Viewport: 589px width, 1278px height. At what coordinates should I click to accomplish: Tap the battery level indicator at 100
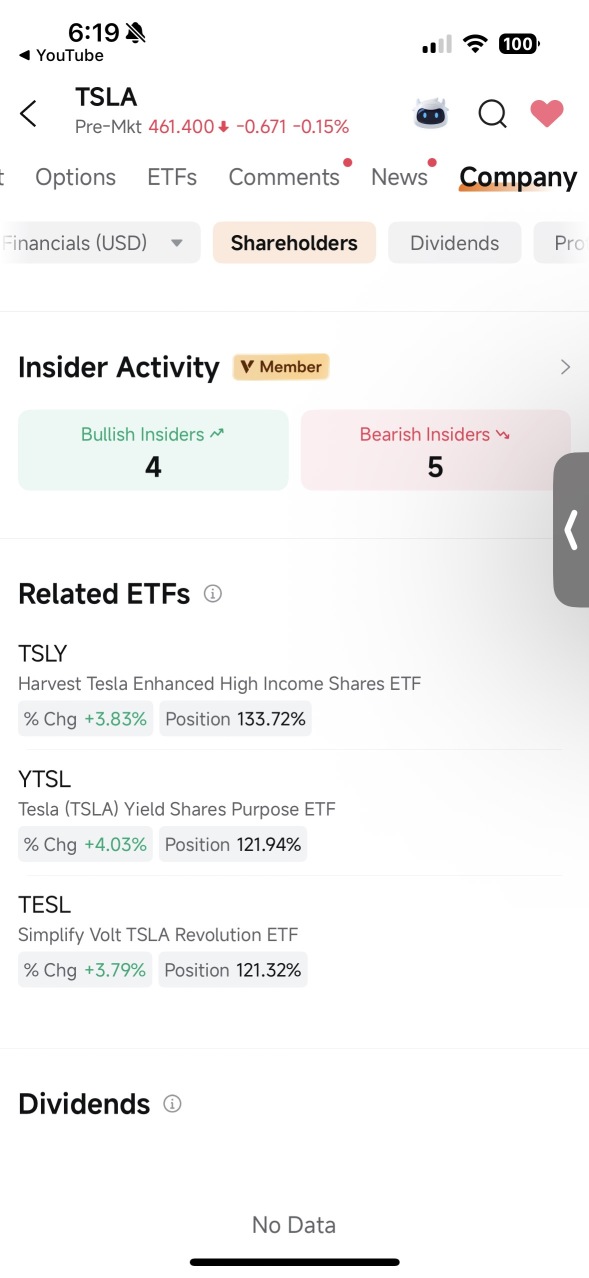coord(518,43)
